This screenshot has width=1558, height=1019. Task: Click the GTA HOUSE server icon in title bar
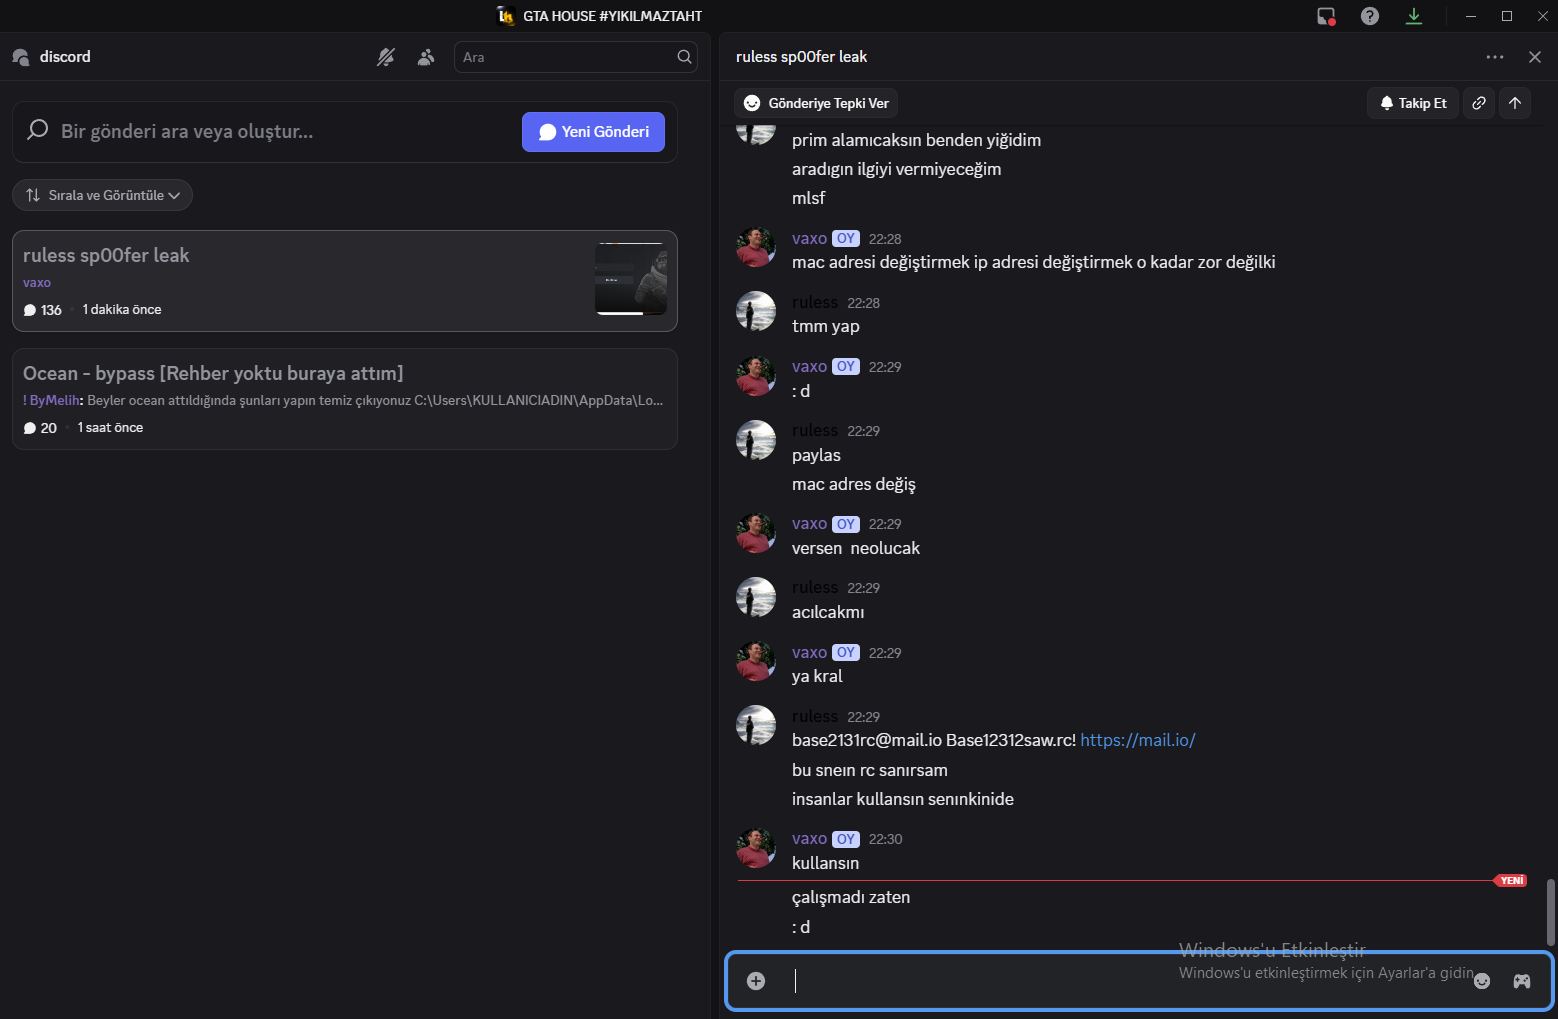(506, 16)
